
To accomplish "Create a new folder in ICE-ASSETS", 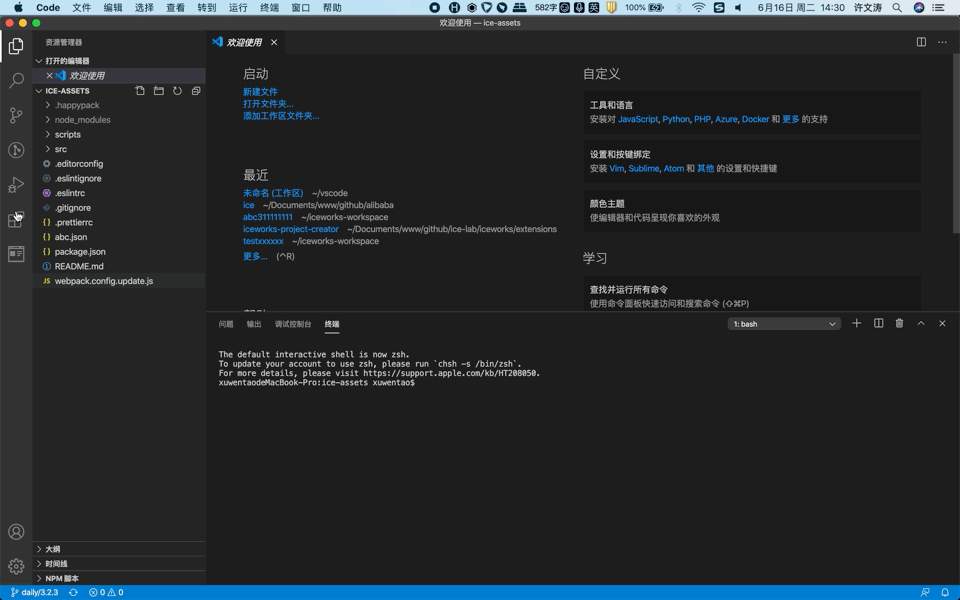I will click(x=159, y=91).
